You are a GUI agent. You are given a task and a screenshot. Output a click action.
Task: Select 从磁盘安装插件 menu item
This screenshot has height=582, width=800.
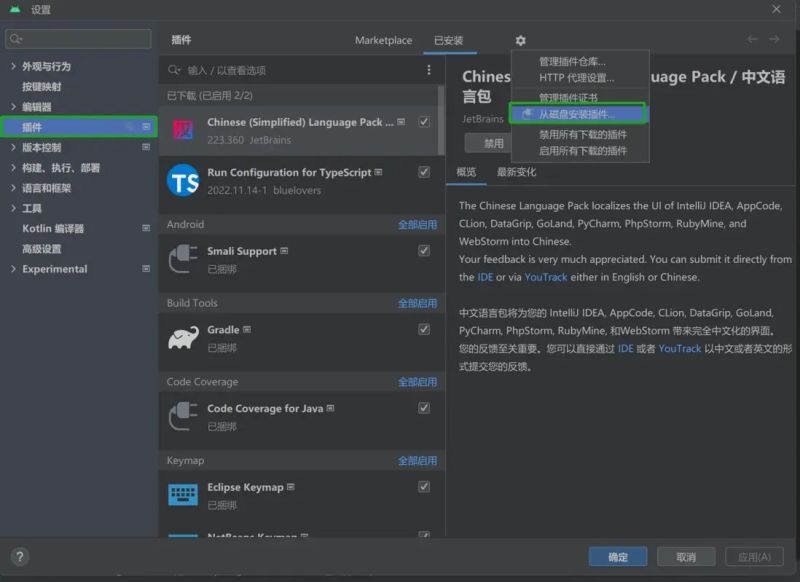pyautogui.click(x=578, y=114)
